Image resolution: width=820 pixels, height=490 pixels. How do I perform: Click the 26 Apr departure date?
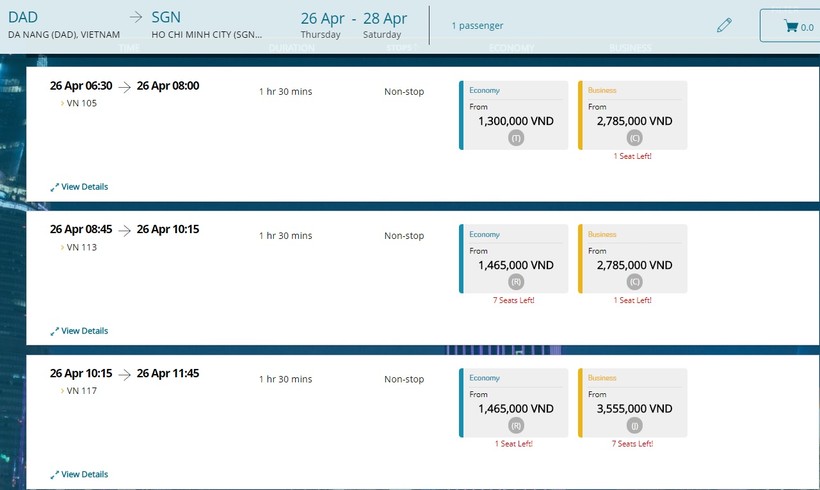[x=323, y=19]
